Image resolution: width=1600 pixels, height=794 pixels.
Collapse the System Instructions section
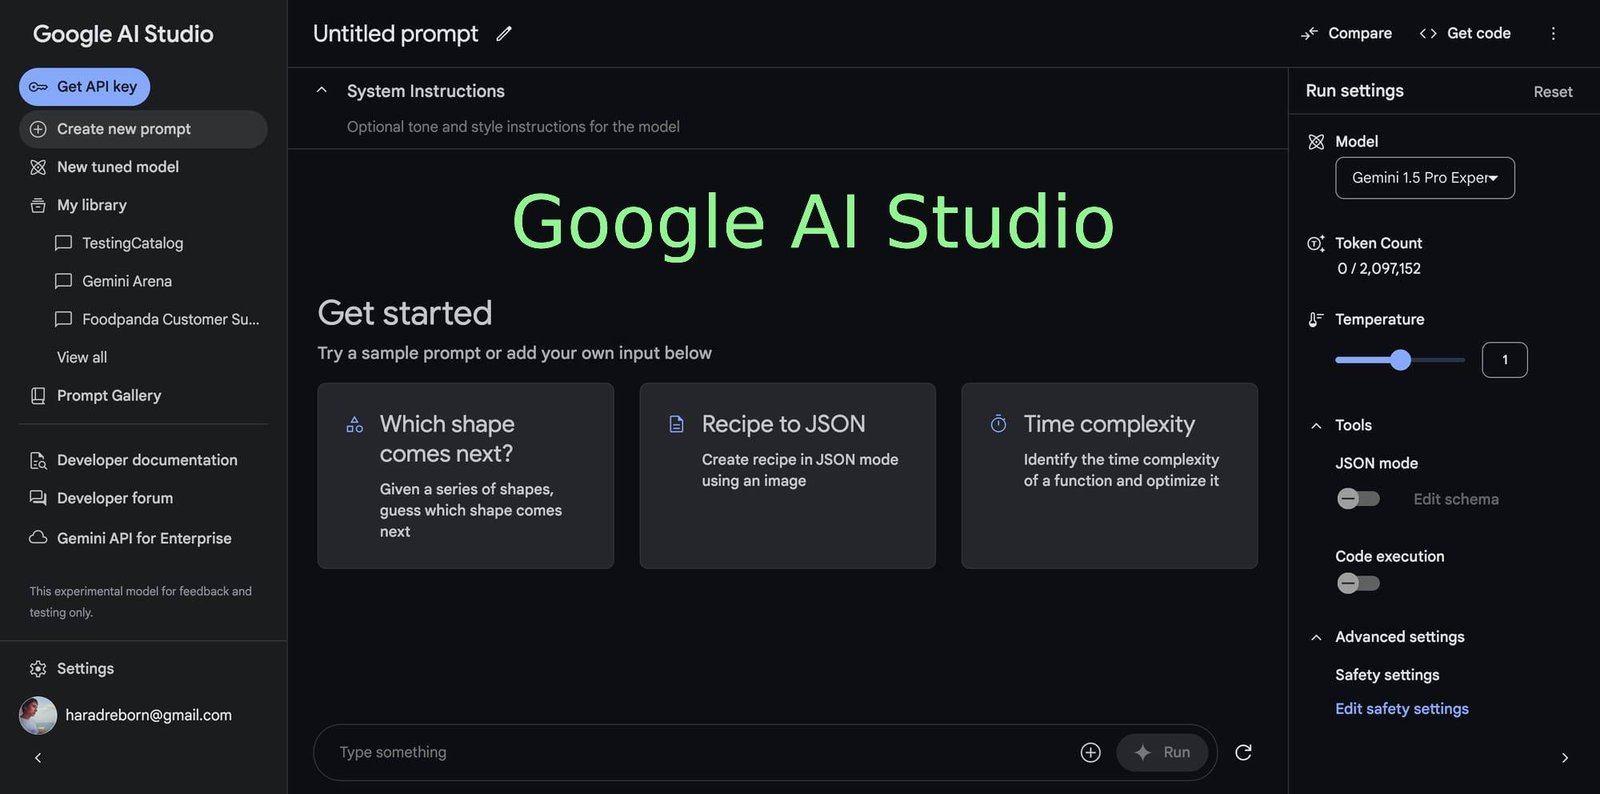pyautogui.click(x=321, y=90)
